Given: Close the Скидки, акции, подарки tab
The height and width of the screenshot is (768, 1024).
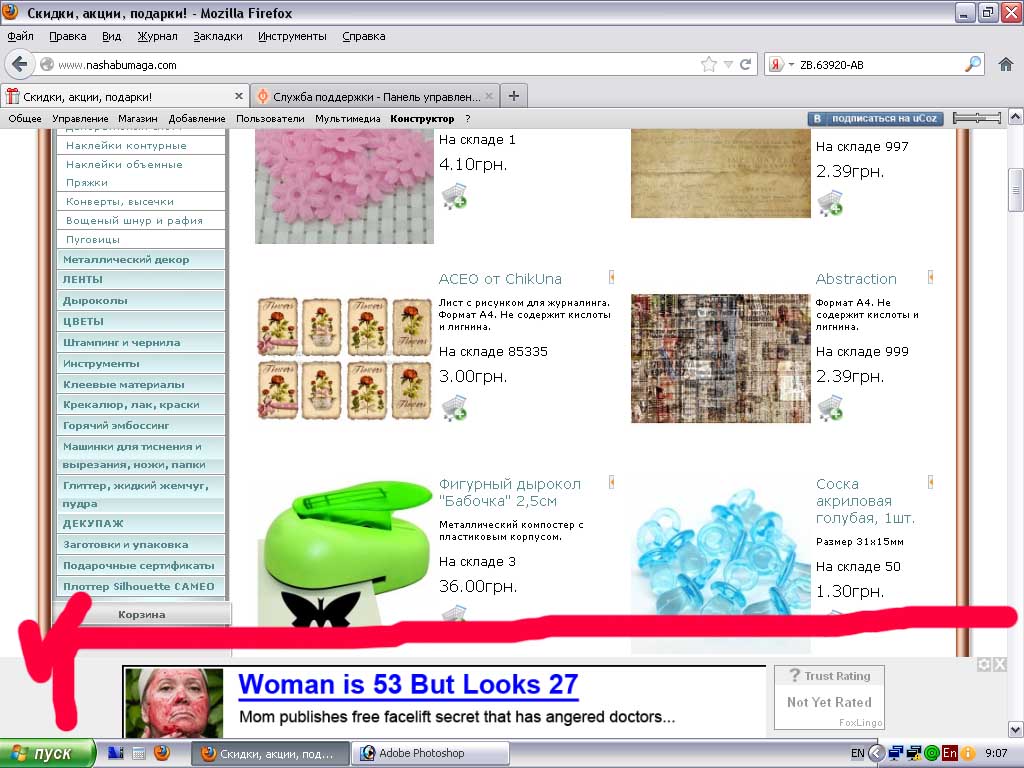Looking at the screenshot, I should [238, 96].
